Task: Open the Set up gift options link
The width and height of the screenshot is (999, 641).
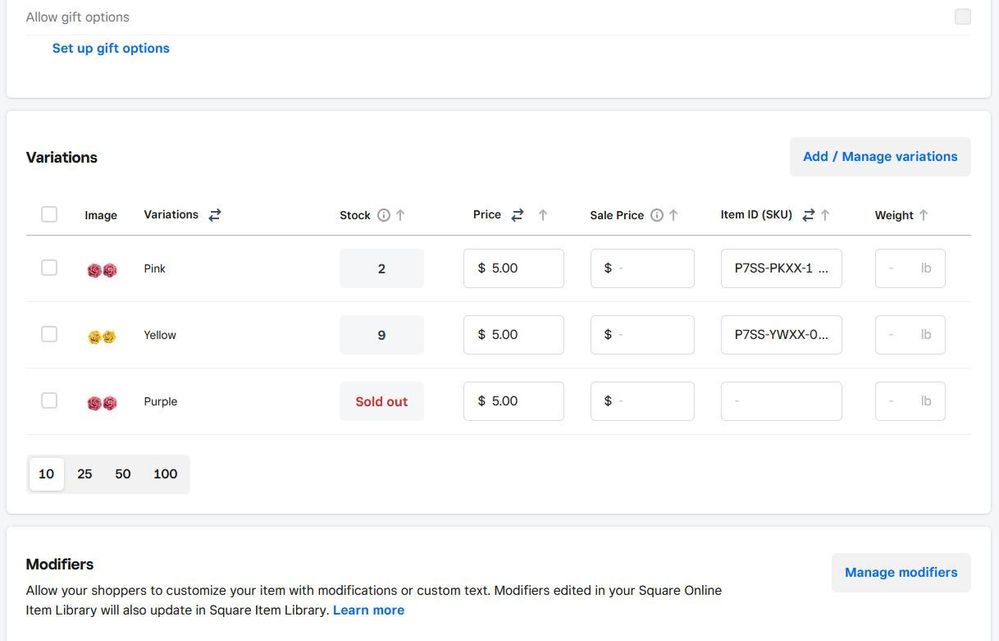Action: (111, 48)
